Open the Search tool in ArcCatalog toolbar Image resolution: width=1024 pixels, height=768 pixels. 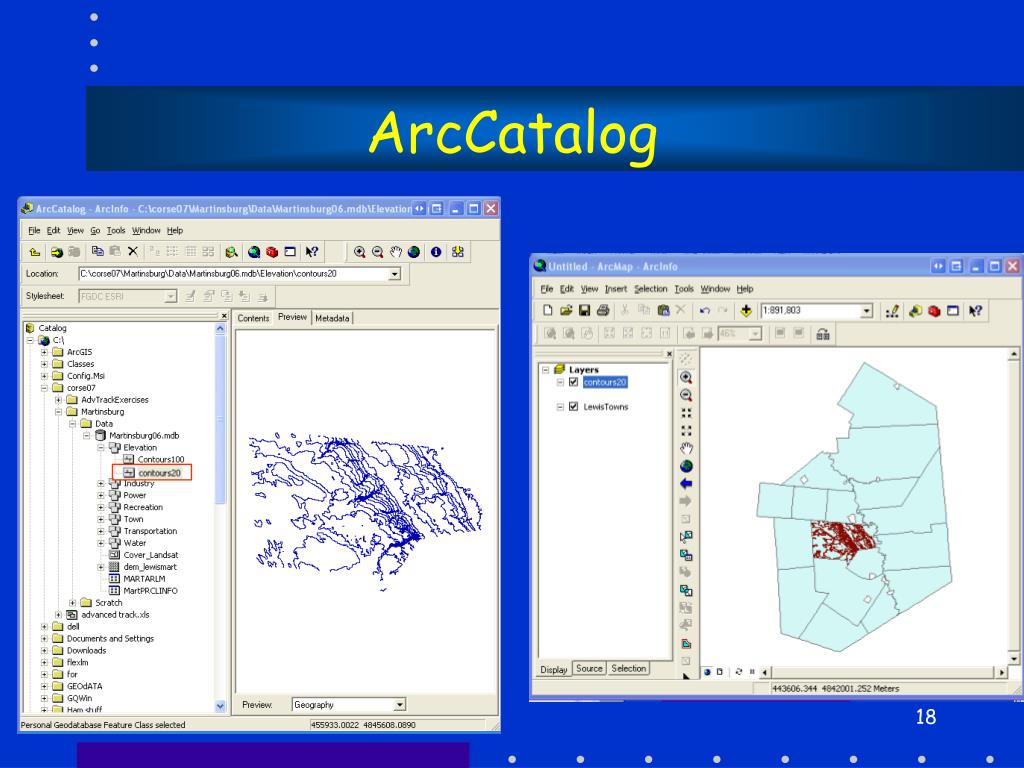click(x=231, y=251)
